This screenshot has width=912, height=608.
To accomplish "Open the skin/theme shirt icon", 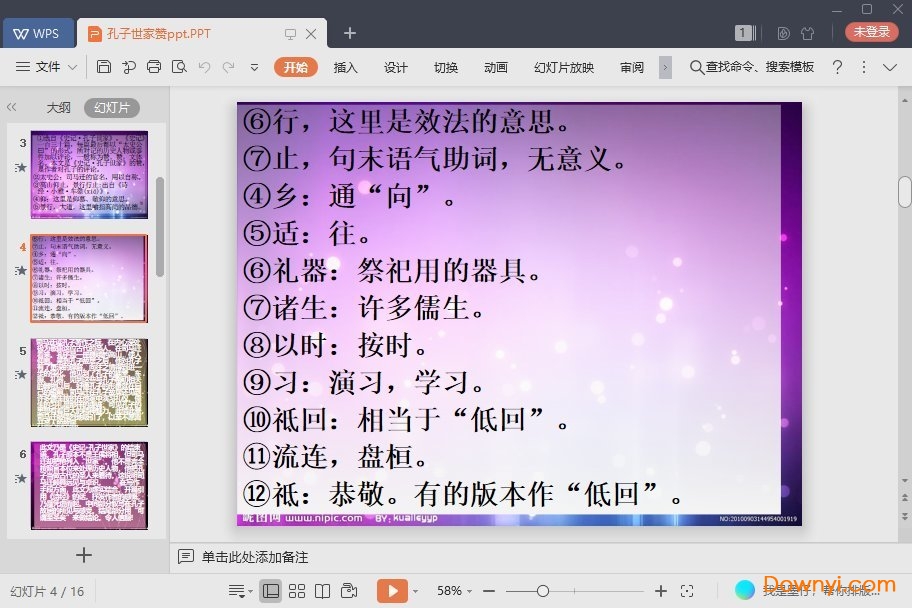I will (808, 33).
